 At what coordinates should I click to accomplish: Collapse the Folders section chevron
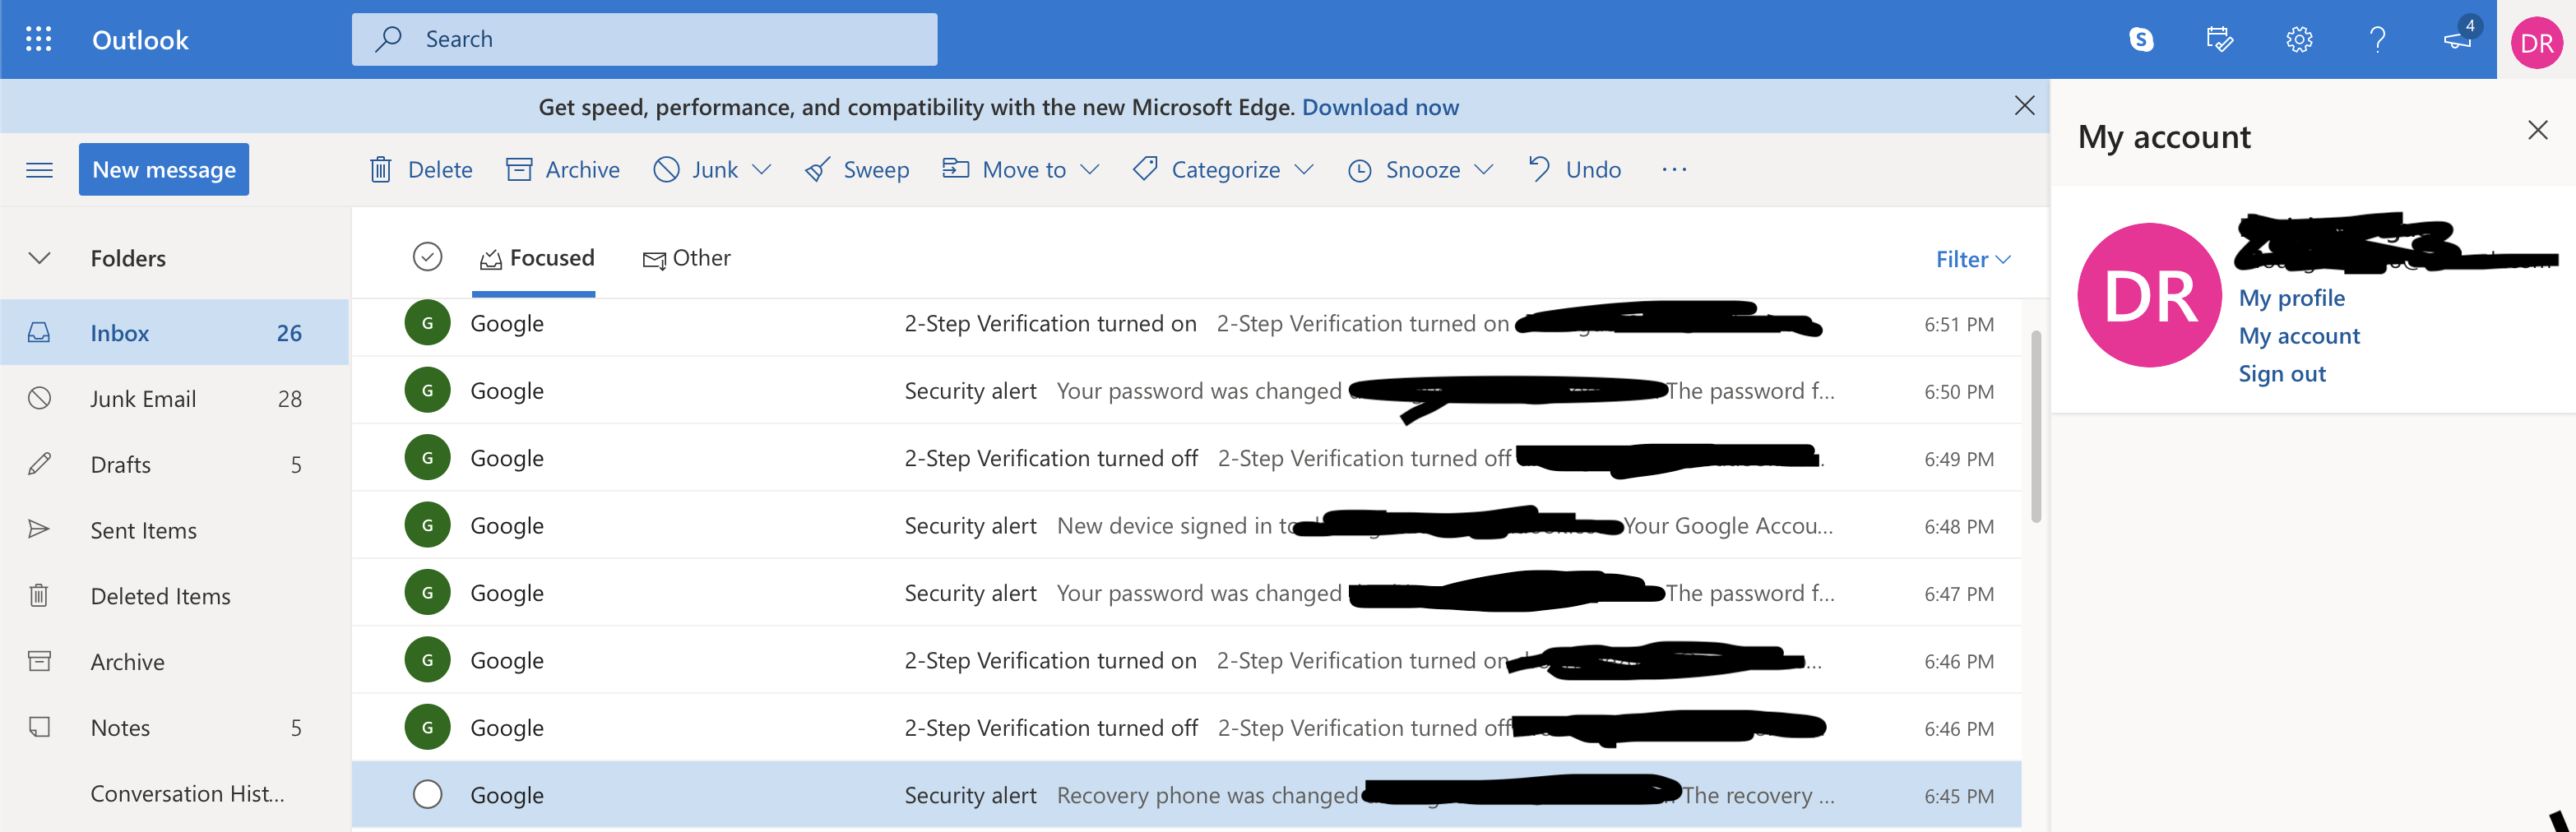pyautogui.click(x=39, y=257)
